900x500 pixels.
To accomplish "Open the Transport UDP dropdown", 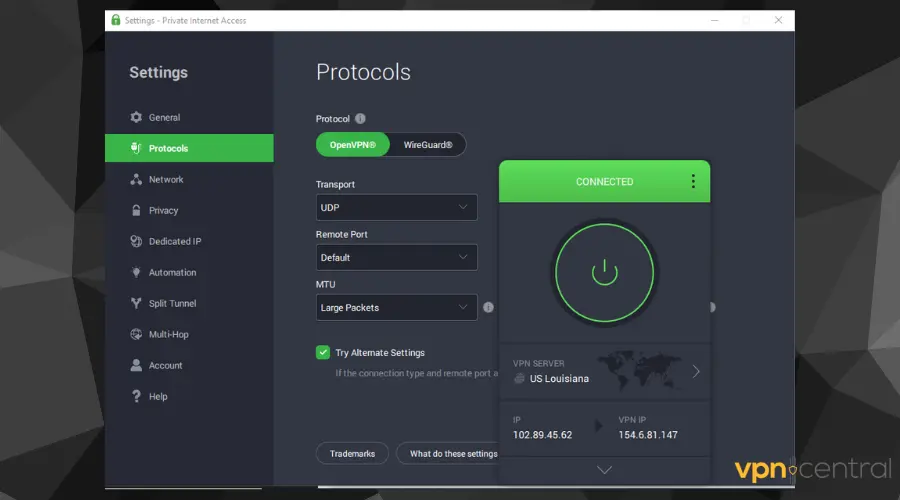I will pos(396,208).
